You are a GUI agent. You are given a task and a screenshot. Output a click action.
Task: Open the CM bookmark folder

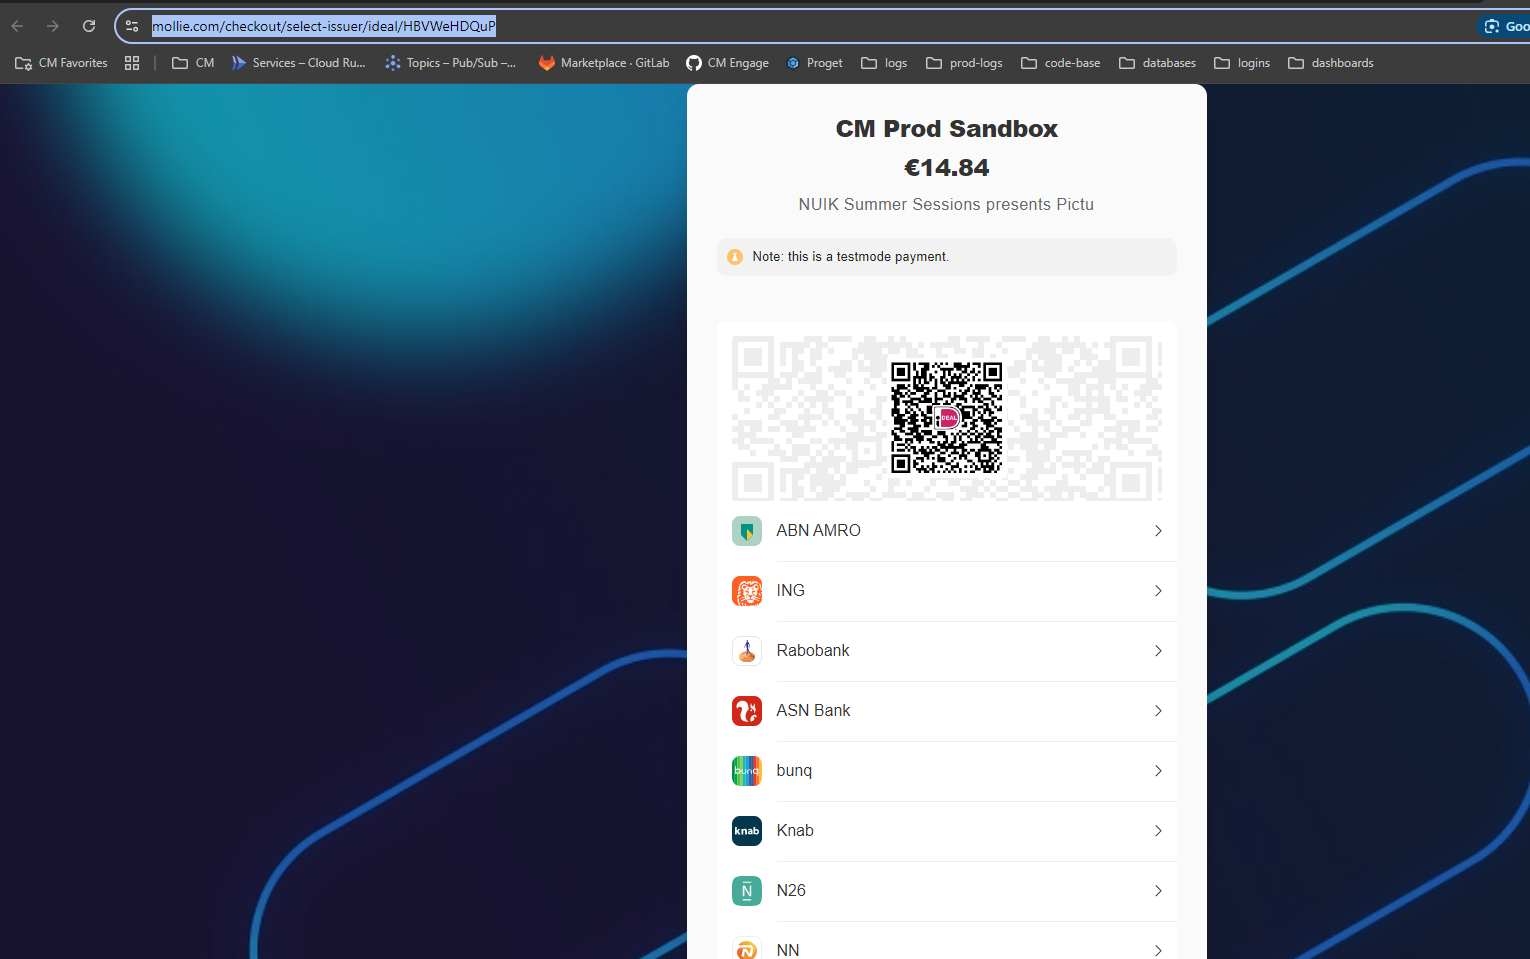click(x=193, y=63)
